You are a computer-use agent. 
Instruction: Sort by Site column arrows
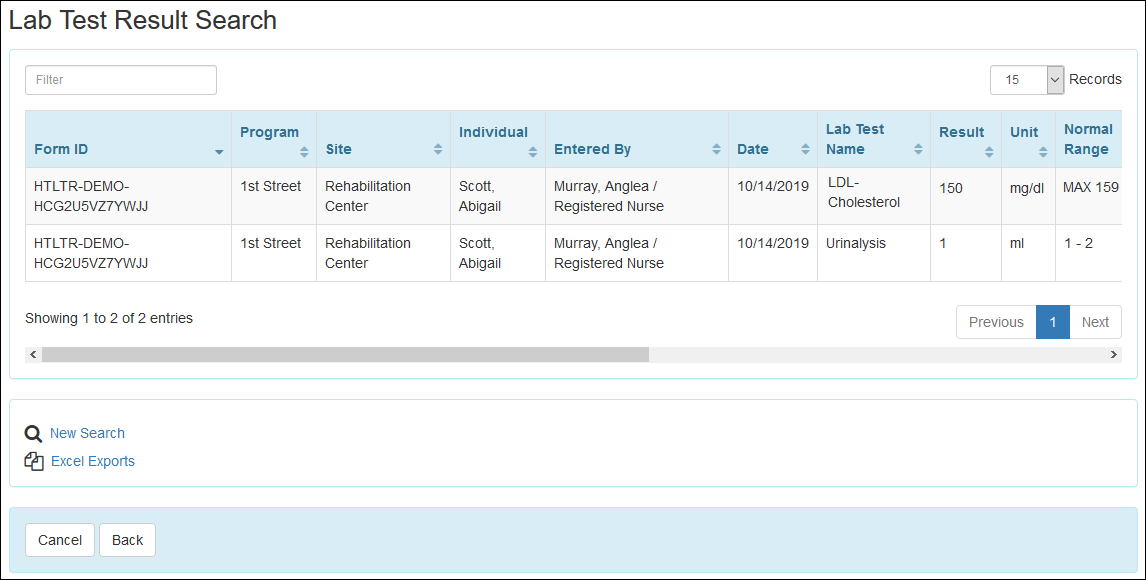tap(437, 149)
